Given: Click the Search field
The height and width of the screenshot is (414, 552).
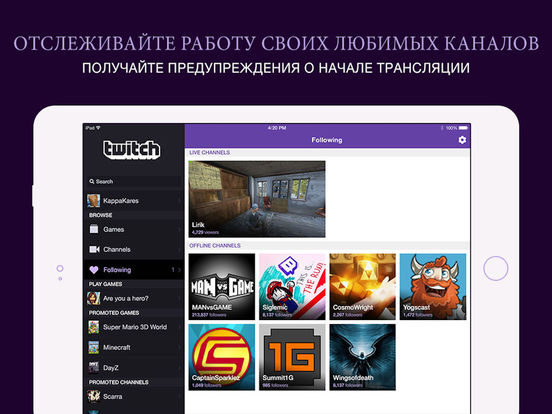Looking at the screenshot, I should [134, 182].
